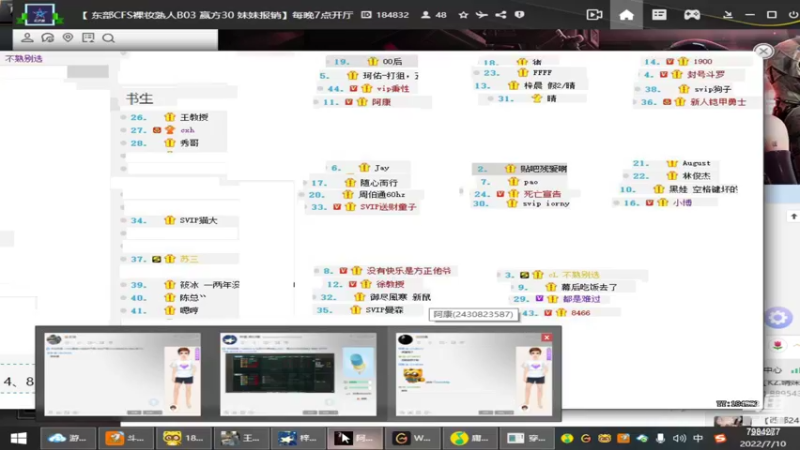Image resolution: width=800 pixels, height=450 pixels.
Task: Open the third chat preview thumbnail
Action: 474,374
